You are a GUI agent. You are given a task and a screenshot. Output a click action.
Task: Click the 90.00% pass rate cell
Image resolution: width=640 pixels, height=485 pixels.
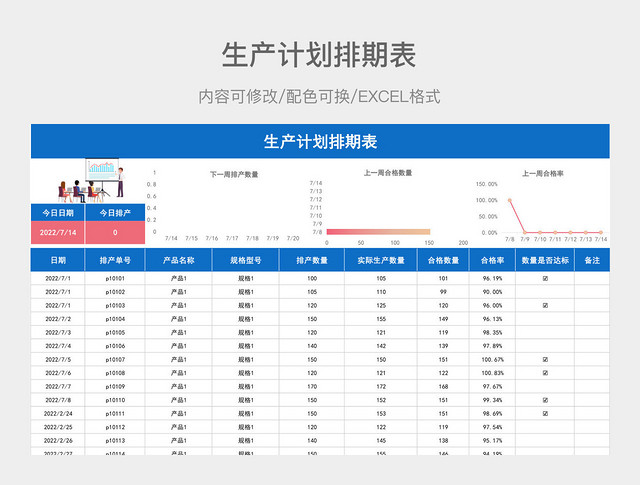[492, 292]
